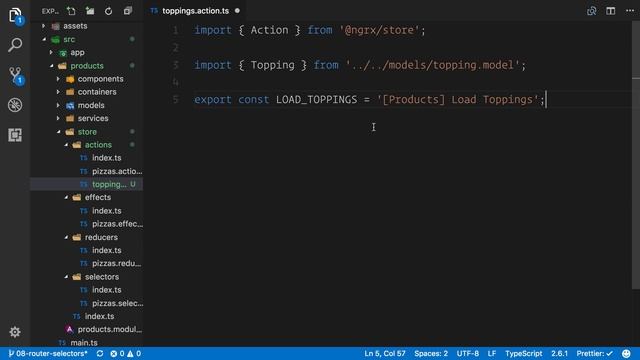Image resolution: width=640 pixels, height=360 pixels.
Task: Click the Prettier status indicator
Action: coord(594,353)
